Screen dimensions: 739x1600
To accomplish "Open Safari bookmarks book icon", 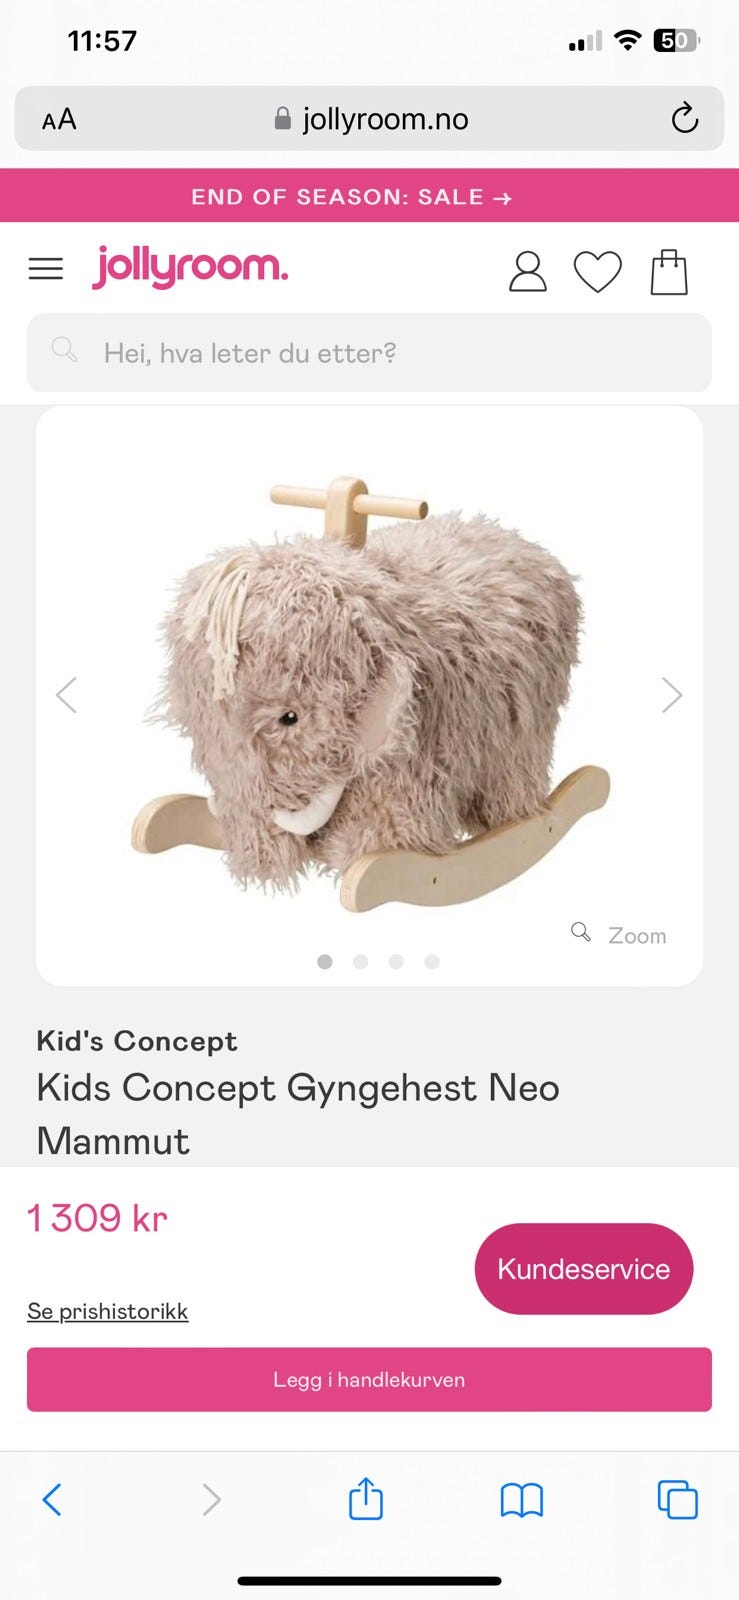I will pyautogui.click(x=521, y=1500).
